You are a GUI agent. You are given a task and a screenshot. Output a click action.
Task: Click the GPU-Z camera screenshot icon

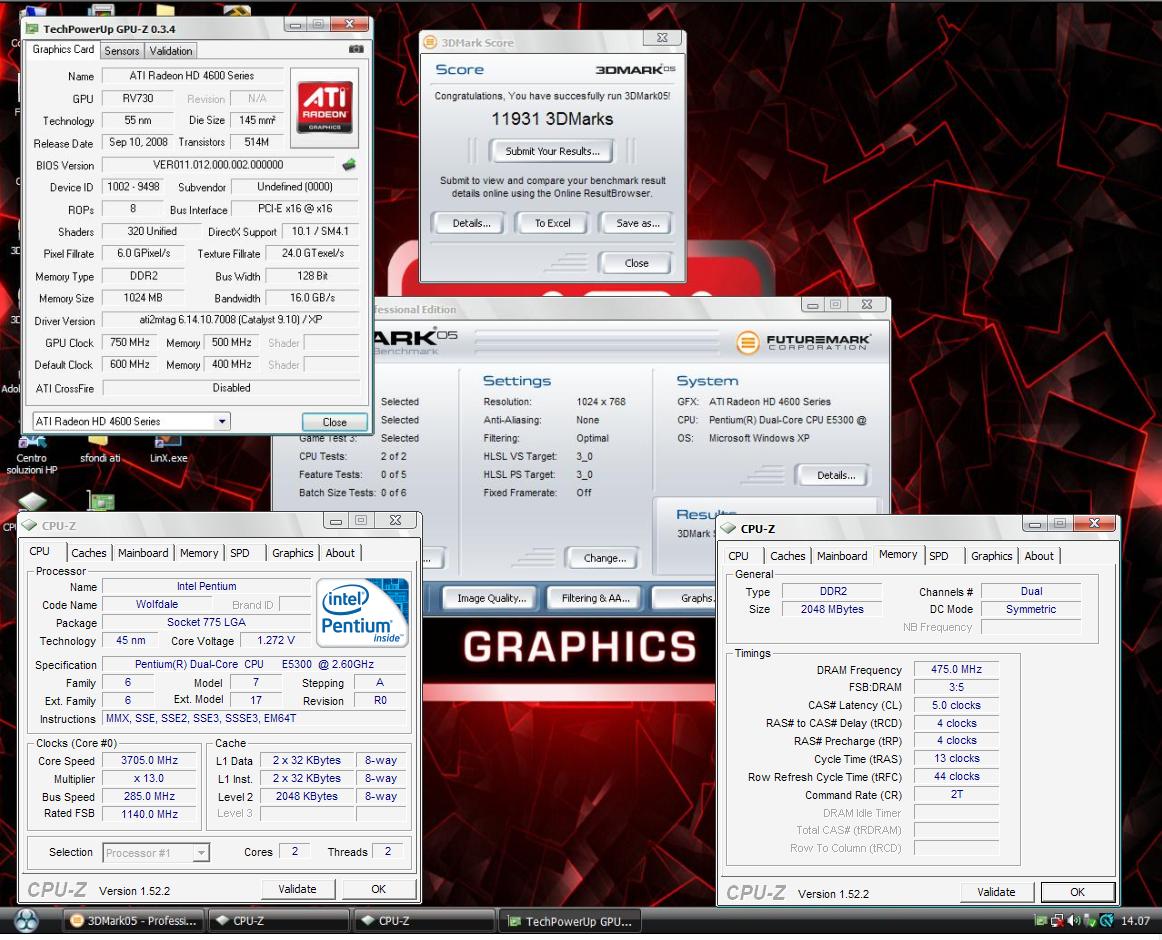click(x=356, y=49)
